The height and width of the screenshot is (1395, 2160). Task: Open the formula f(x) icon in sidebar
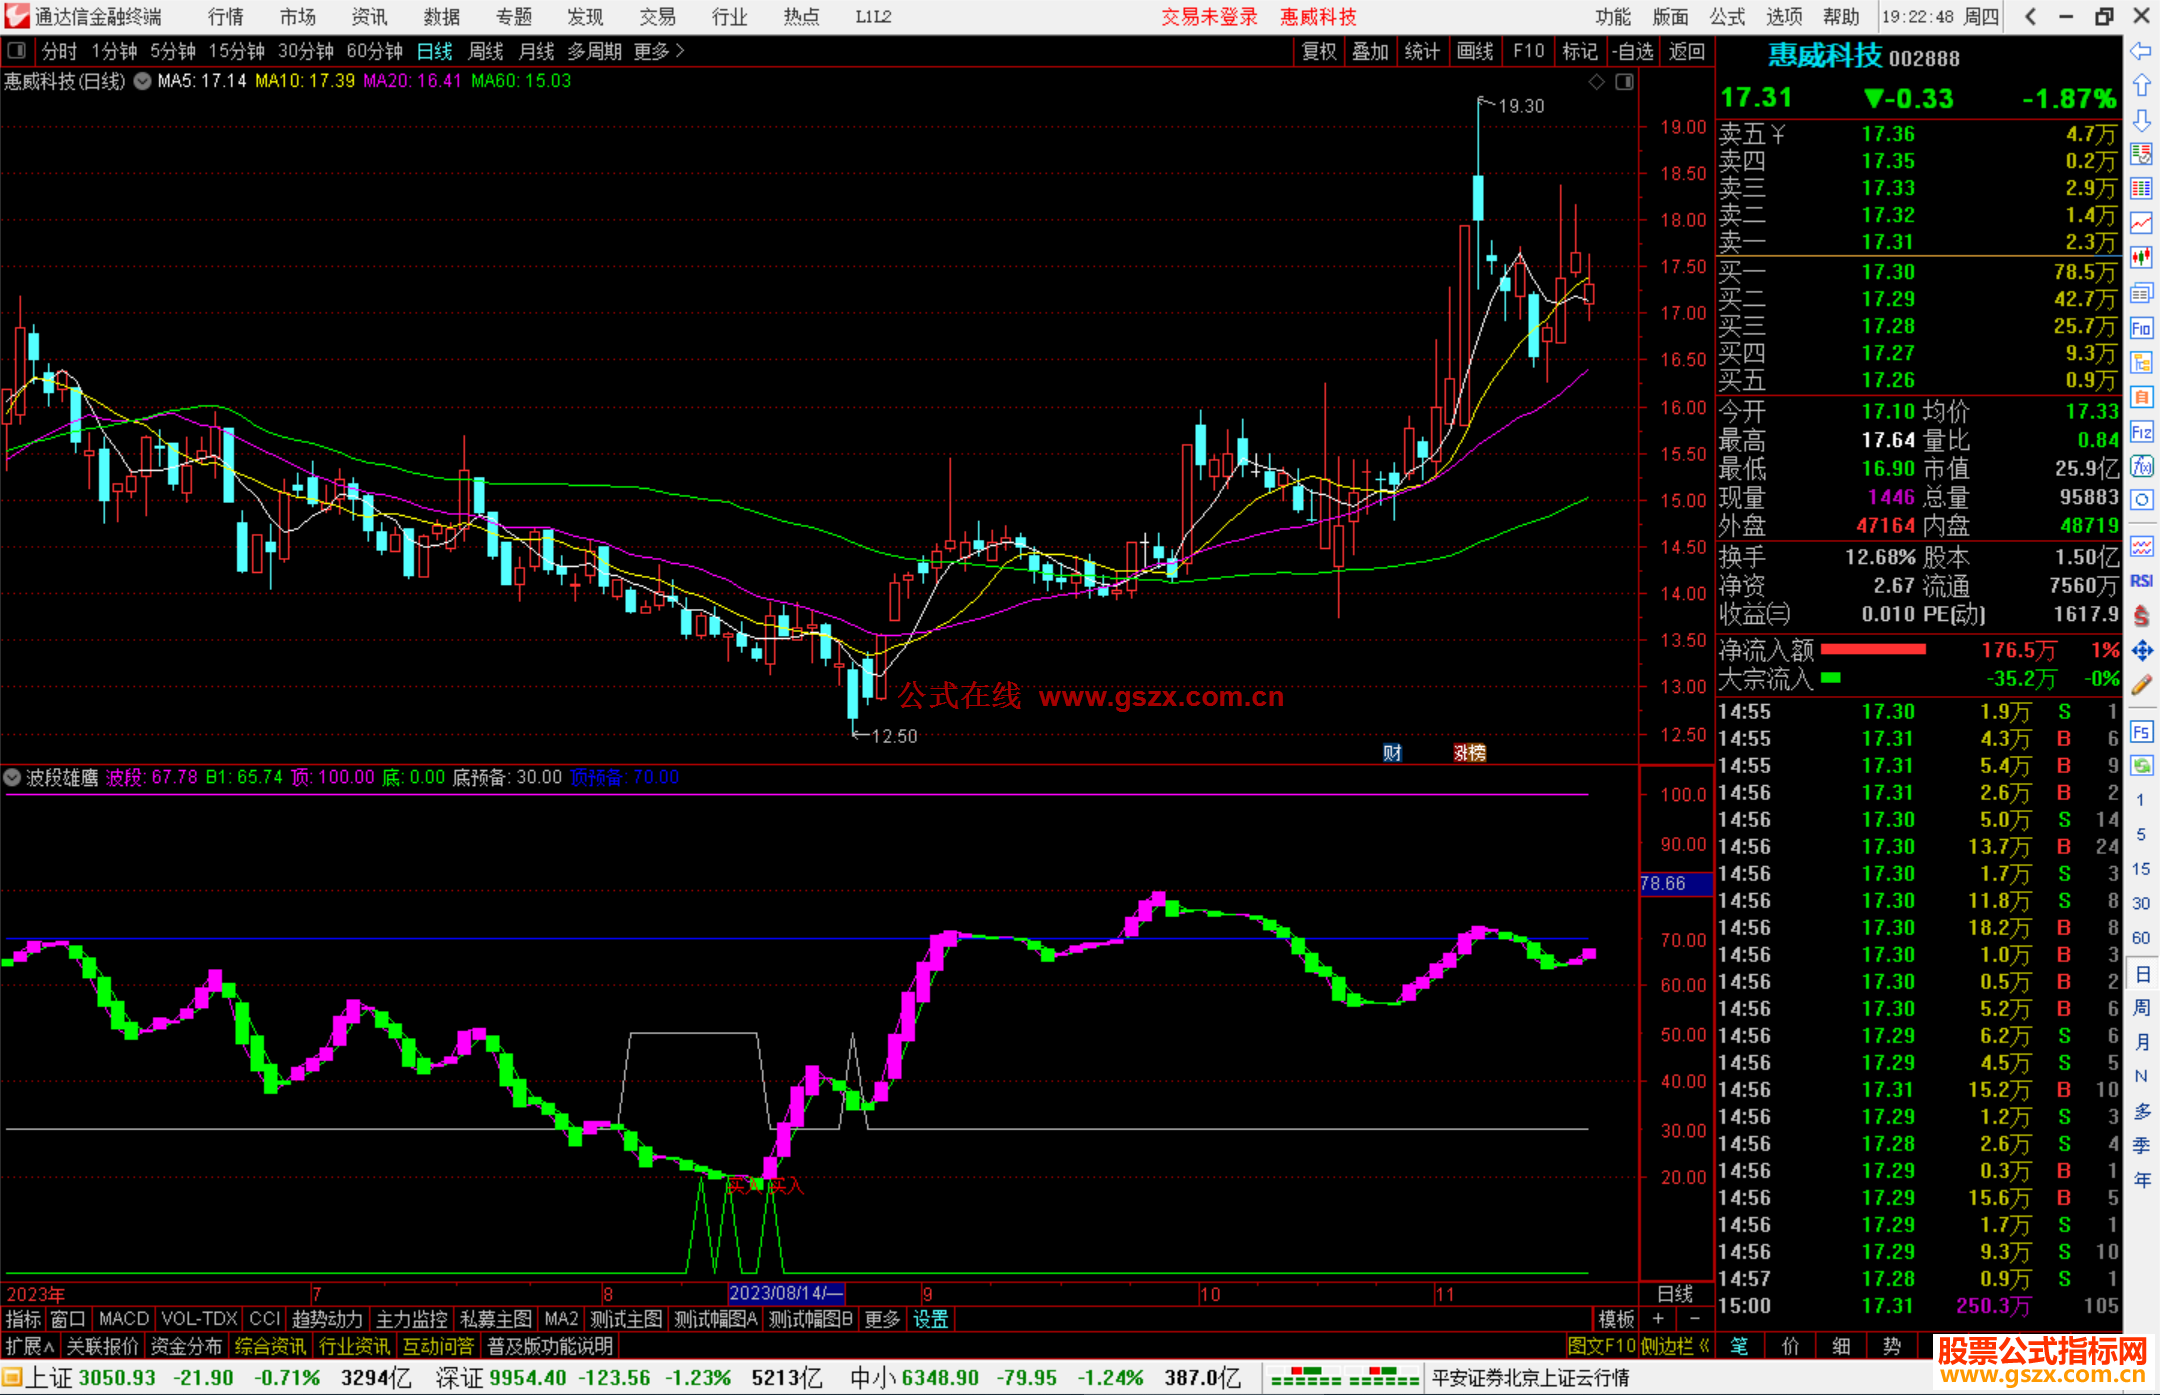pyautogui.click(x=2141, y=466)
